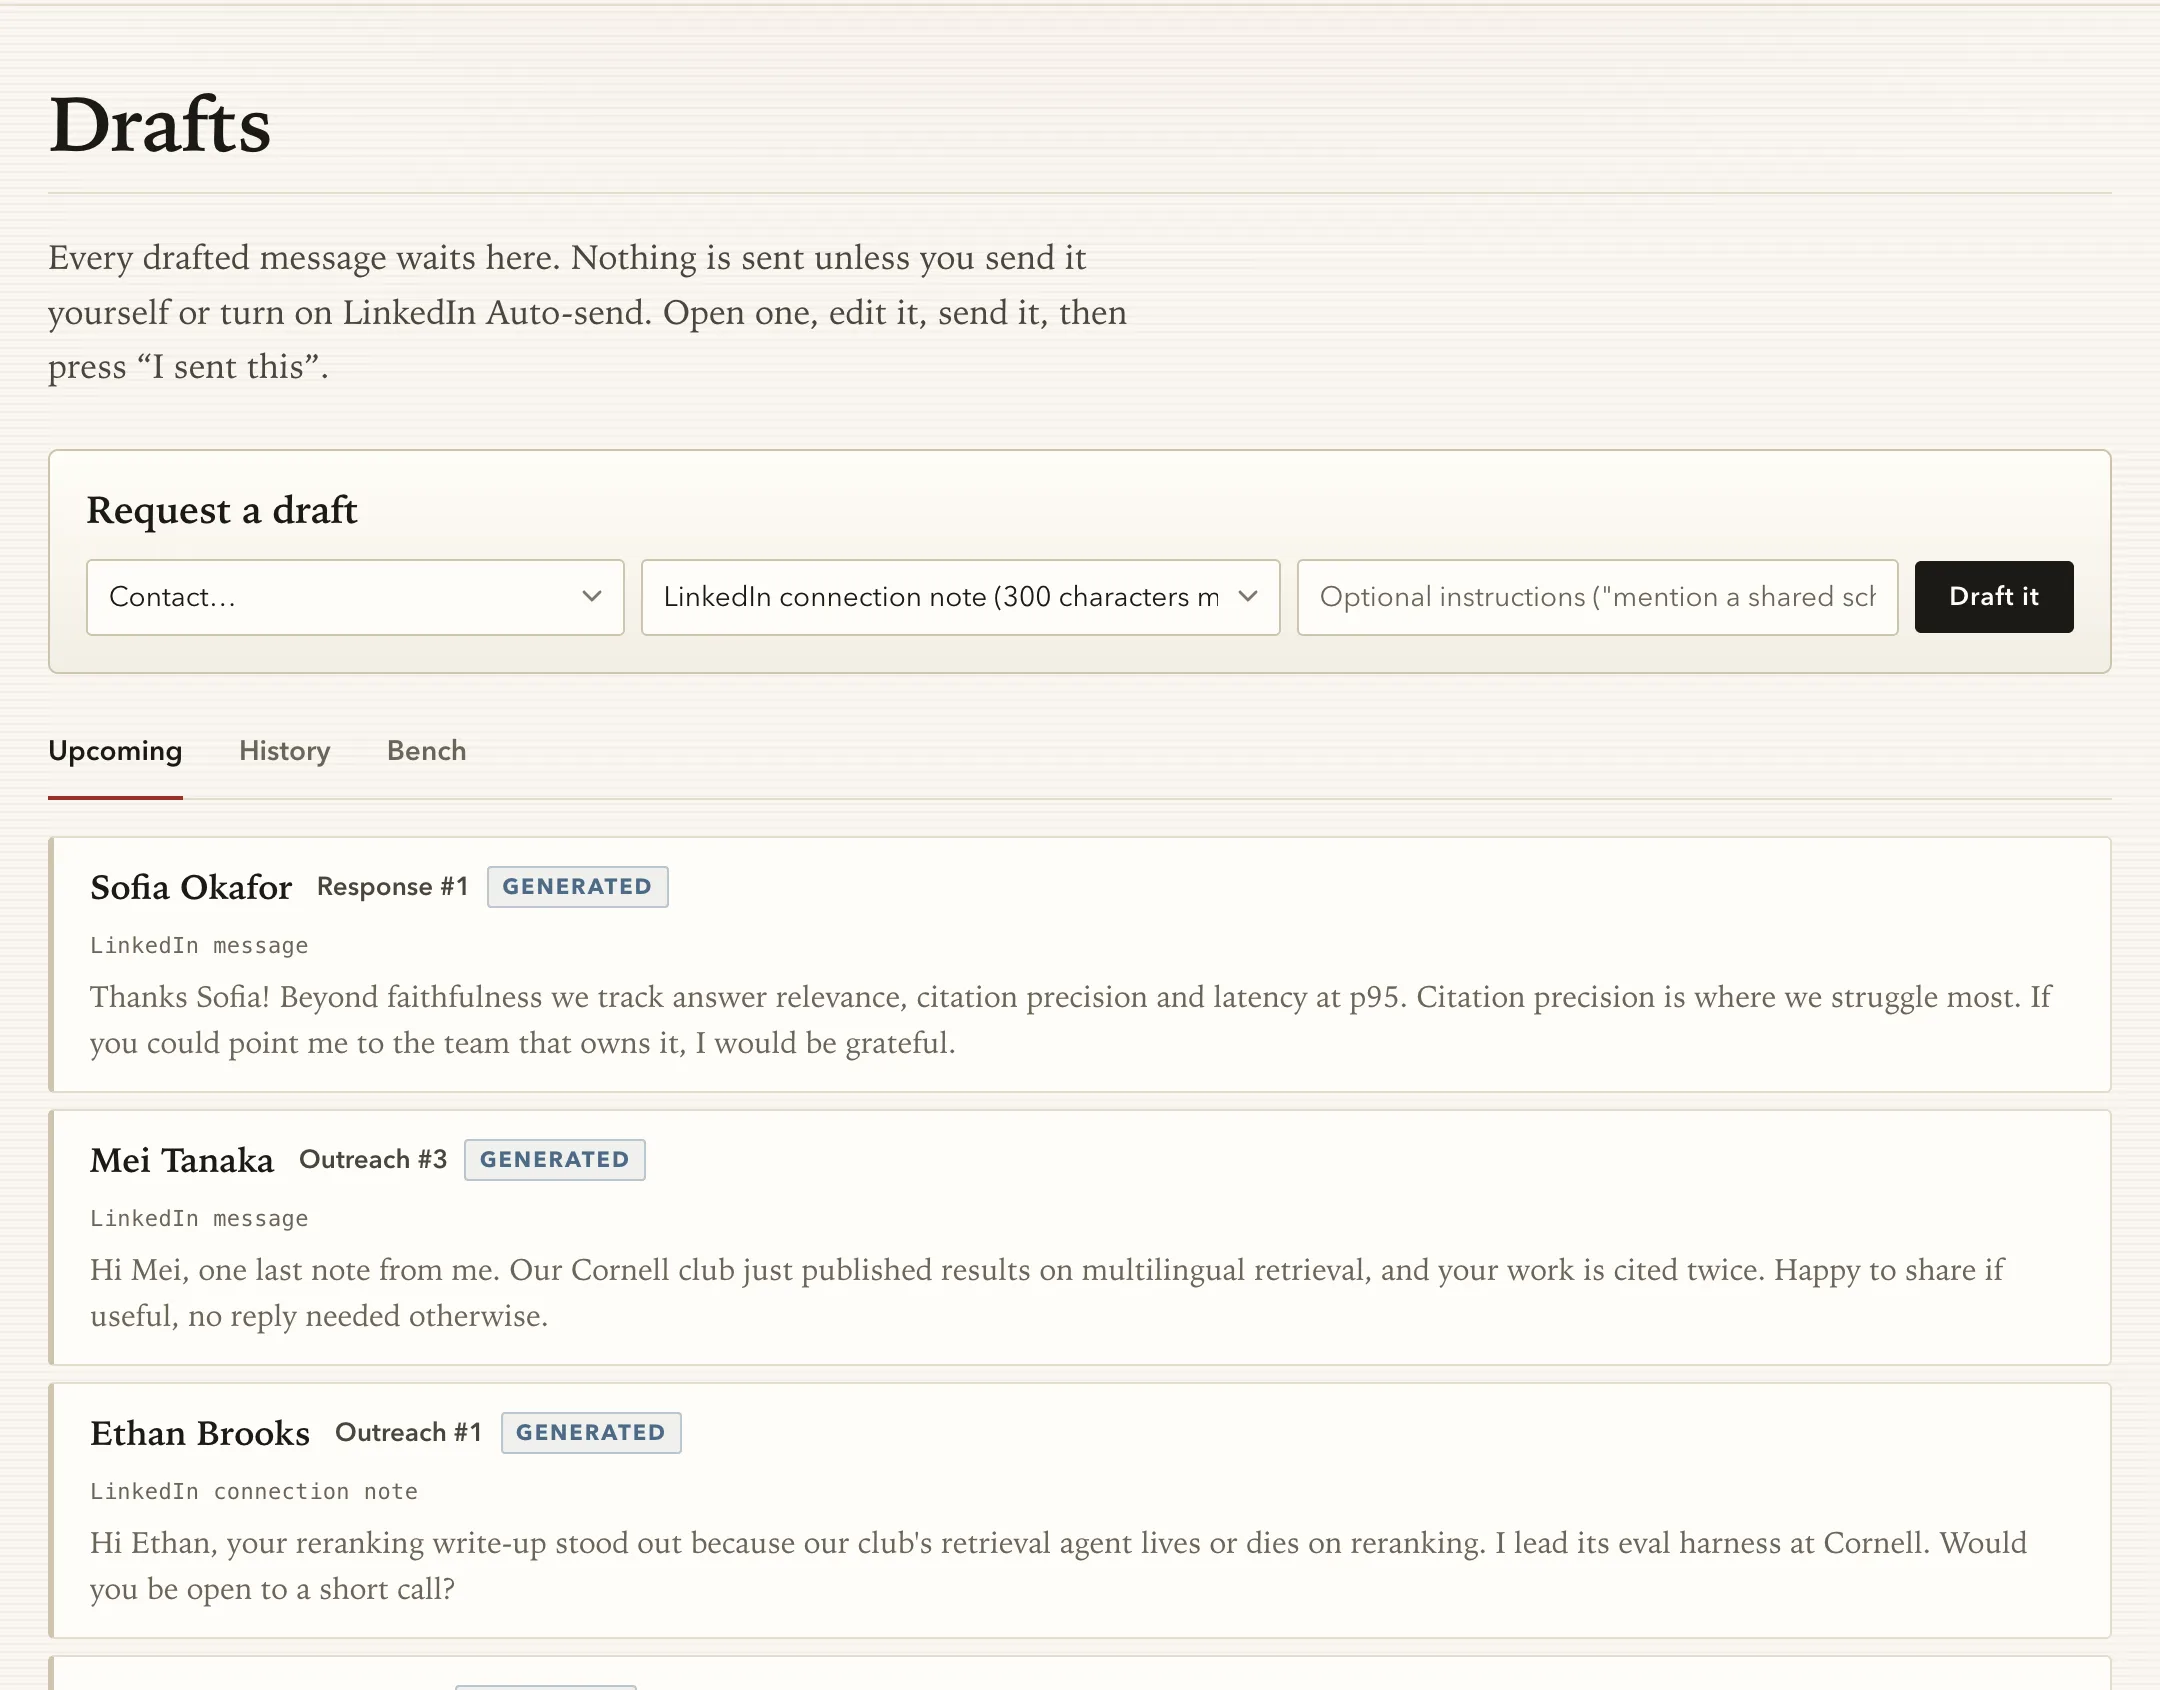Screen dimensions: 2160x1690
Task: Select the Upcoming tab
Action: coord(115,751)
